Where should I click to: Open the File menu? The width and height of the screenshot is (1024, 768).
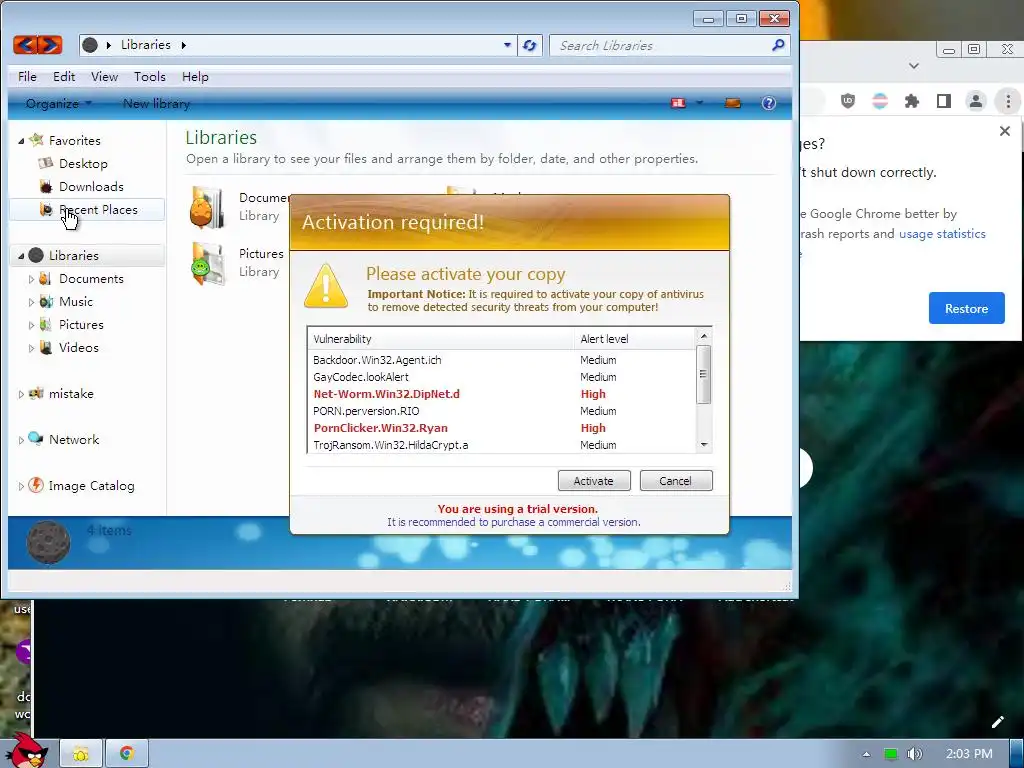[x=27, y=76]
